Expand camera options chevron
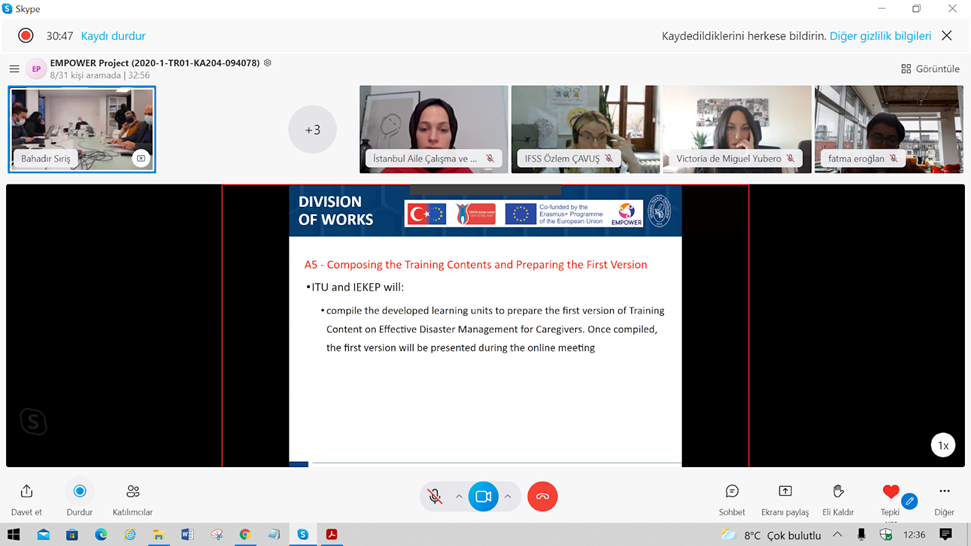 point(508,496)
